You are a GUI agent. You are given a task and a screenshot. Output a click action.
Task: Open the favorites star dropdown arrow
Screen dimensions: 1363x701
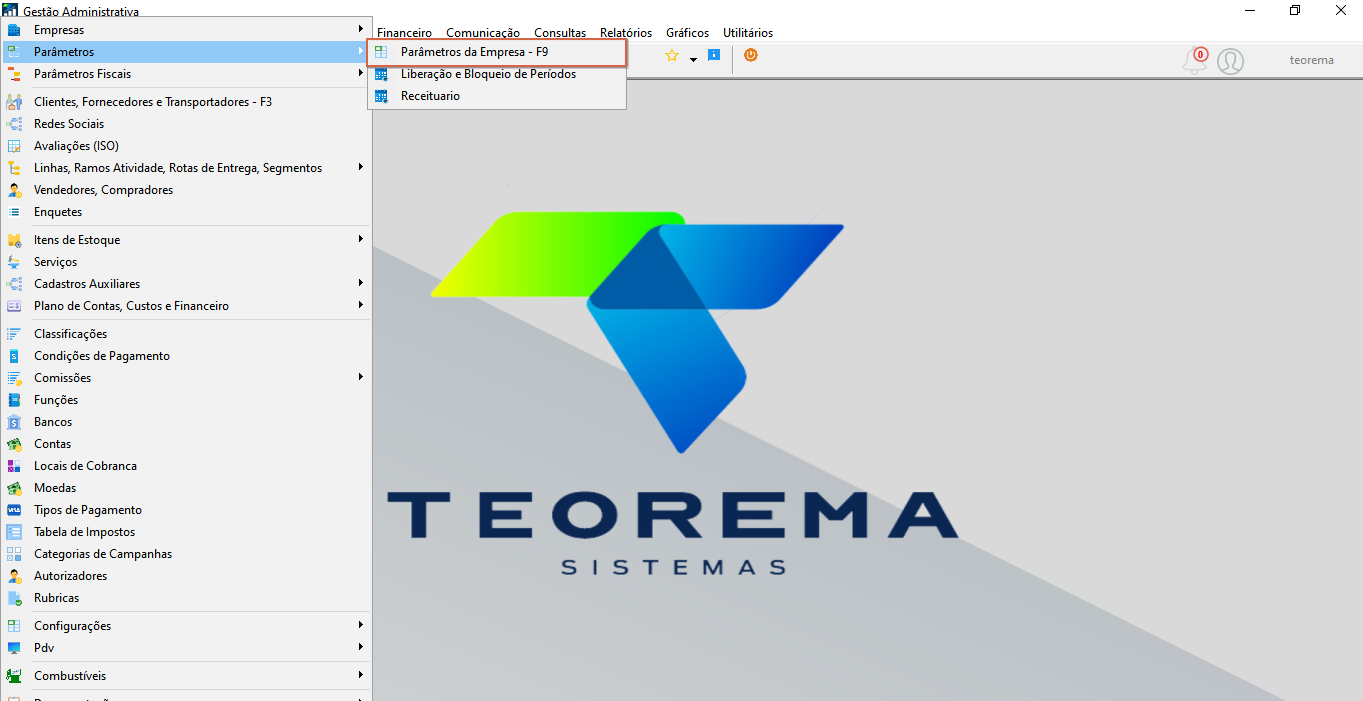[x=693, y=60]
